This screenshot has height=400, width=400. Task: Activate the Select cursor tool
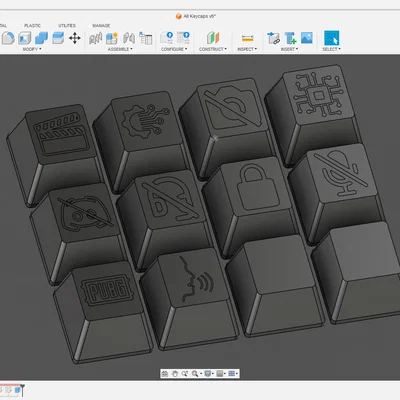pyautogui.click(x=331, y=38)
